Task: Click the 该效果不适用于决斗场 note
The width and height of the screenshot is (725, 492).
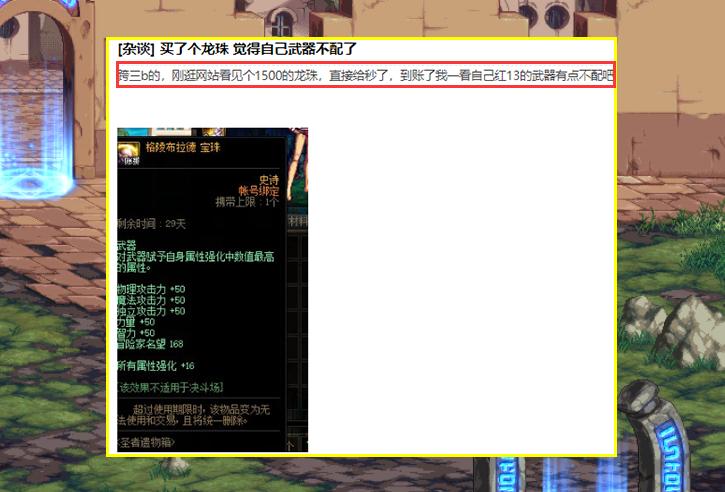Action: [170, 387]
